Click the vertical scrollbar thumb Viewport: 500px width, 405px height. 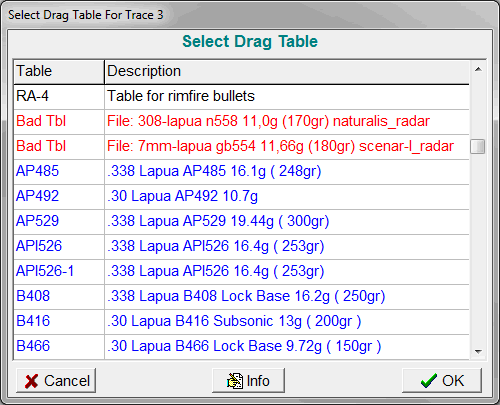(478, 146)
